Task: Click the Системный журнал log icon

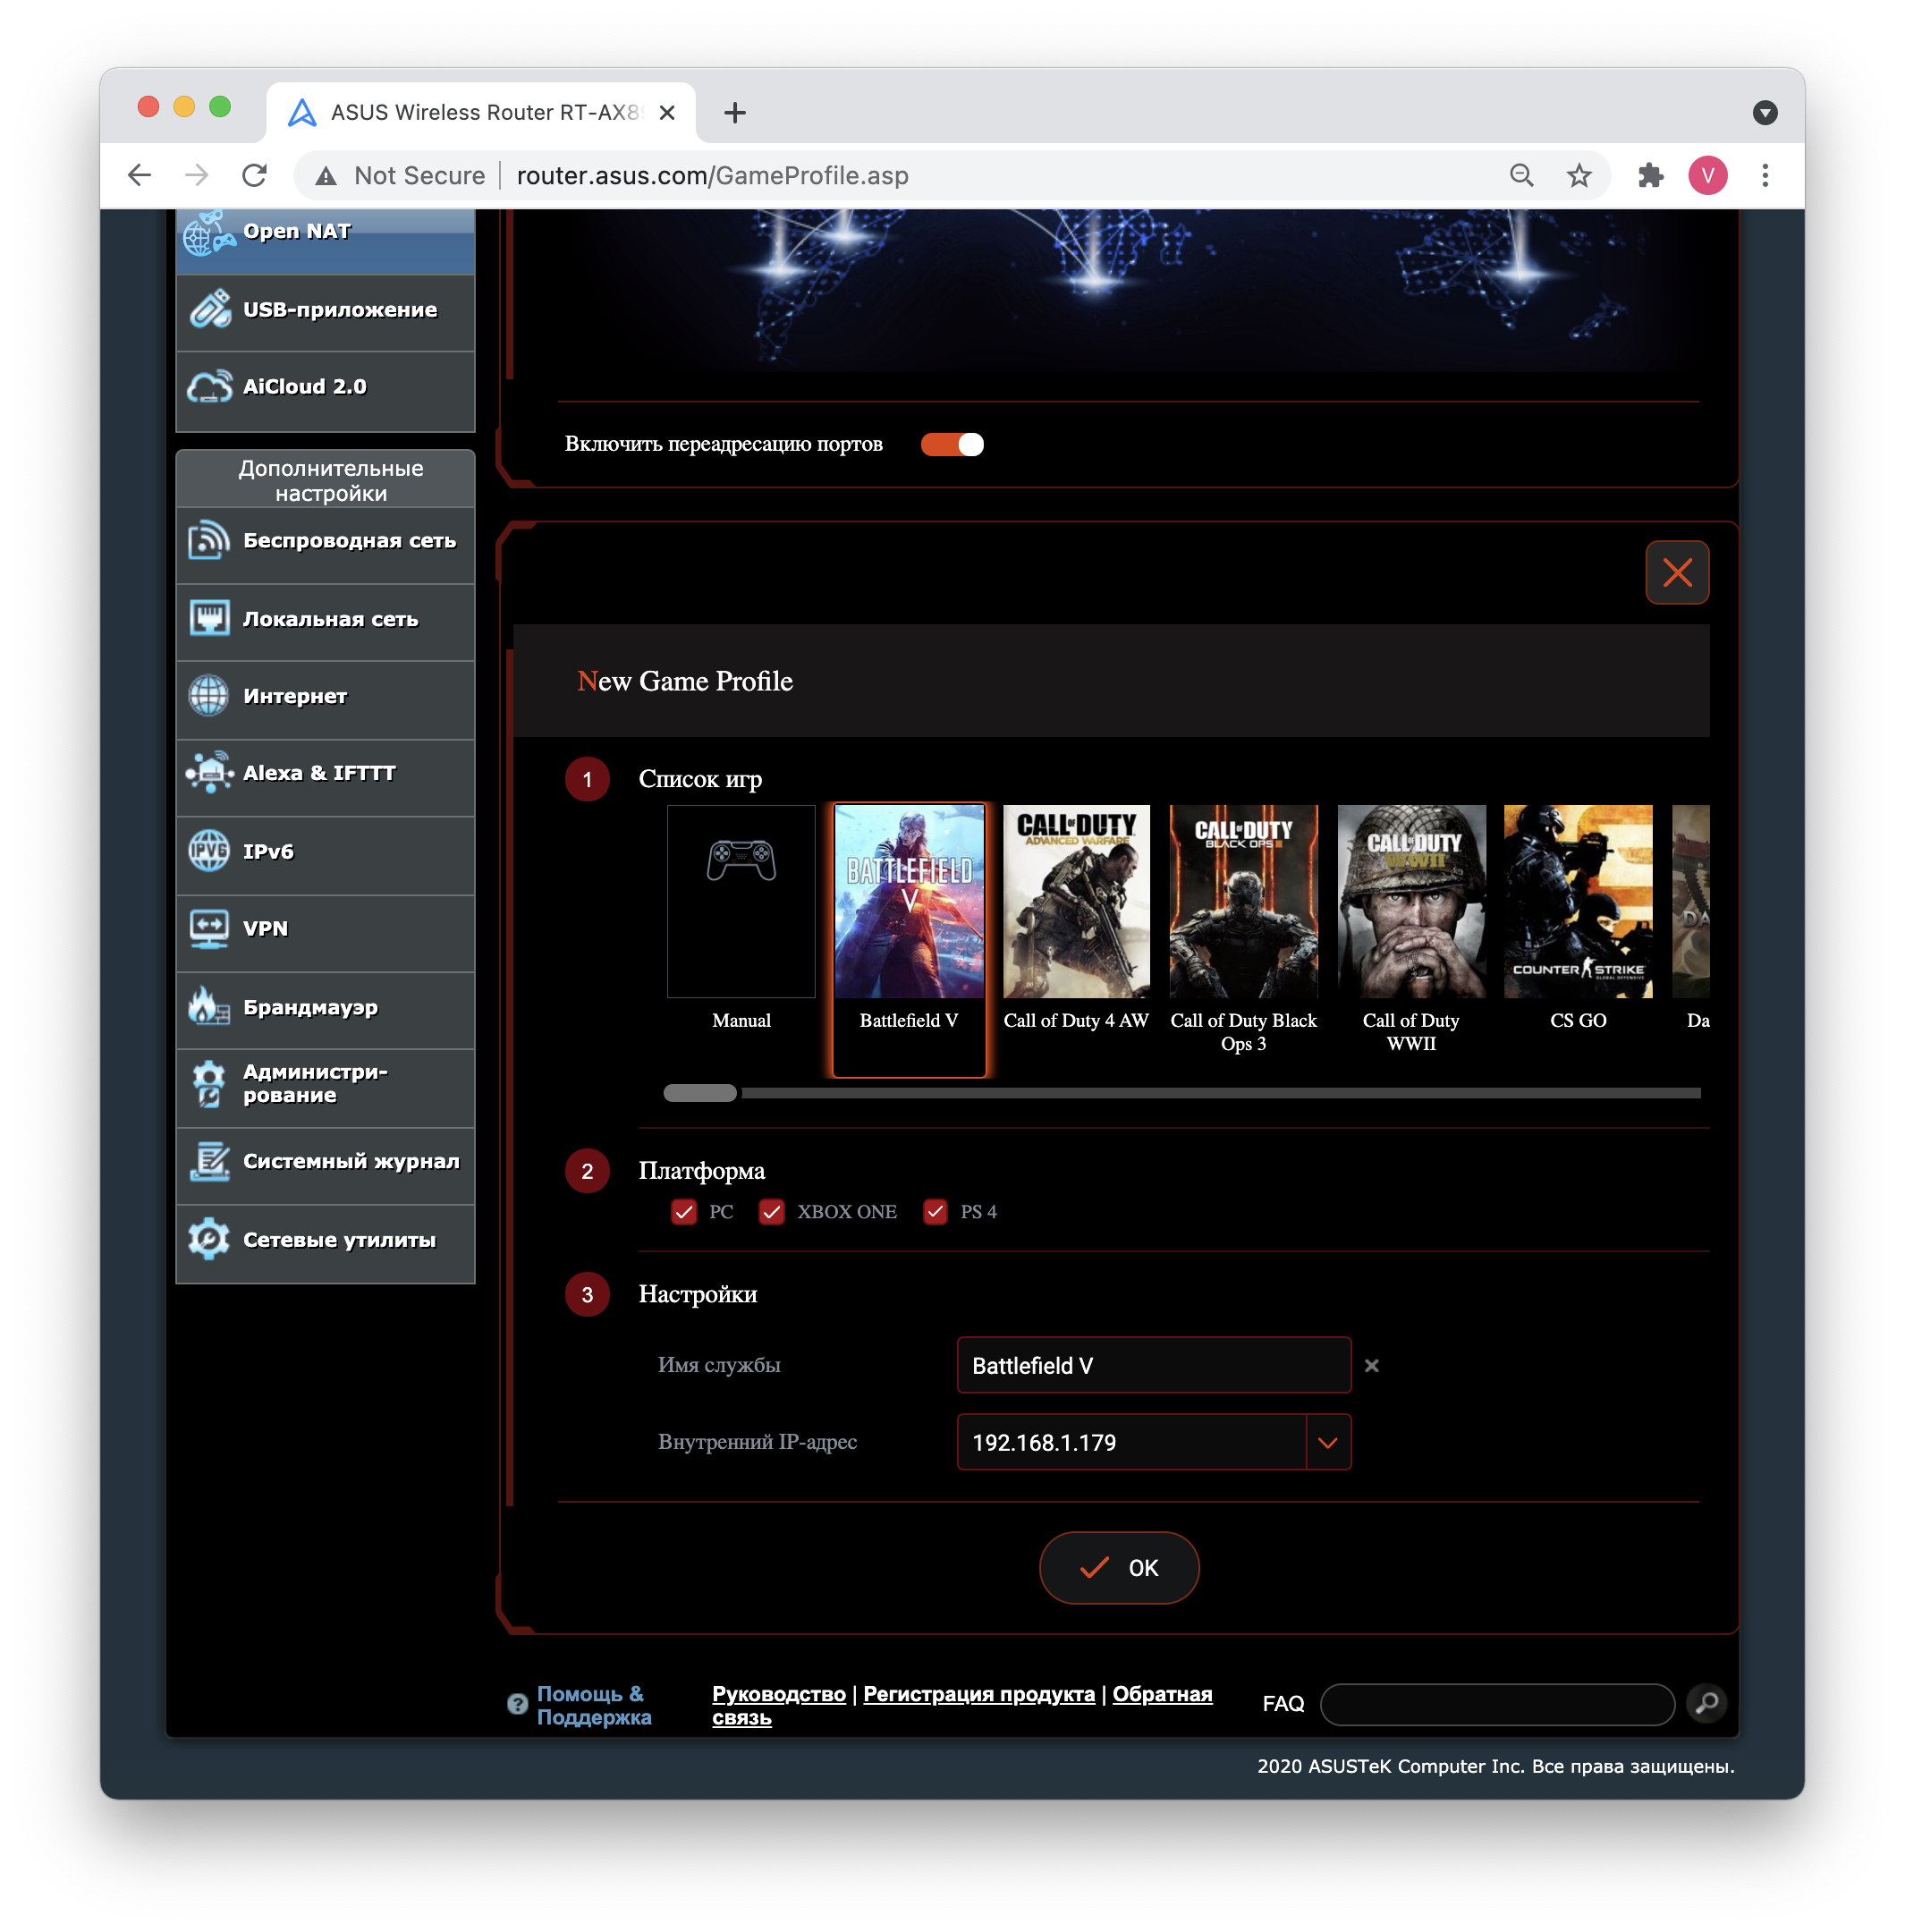Action: tap(209, 1162)
